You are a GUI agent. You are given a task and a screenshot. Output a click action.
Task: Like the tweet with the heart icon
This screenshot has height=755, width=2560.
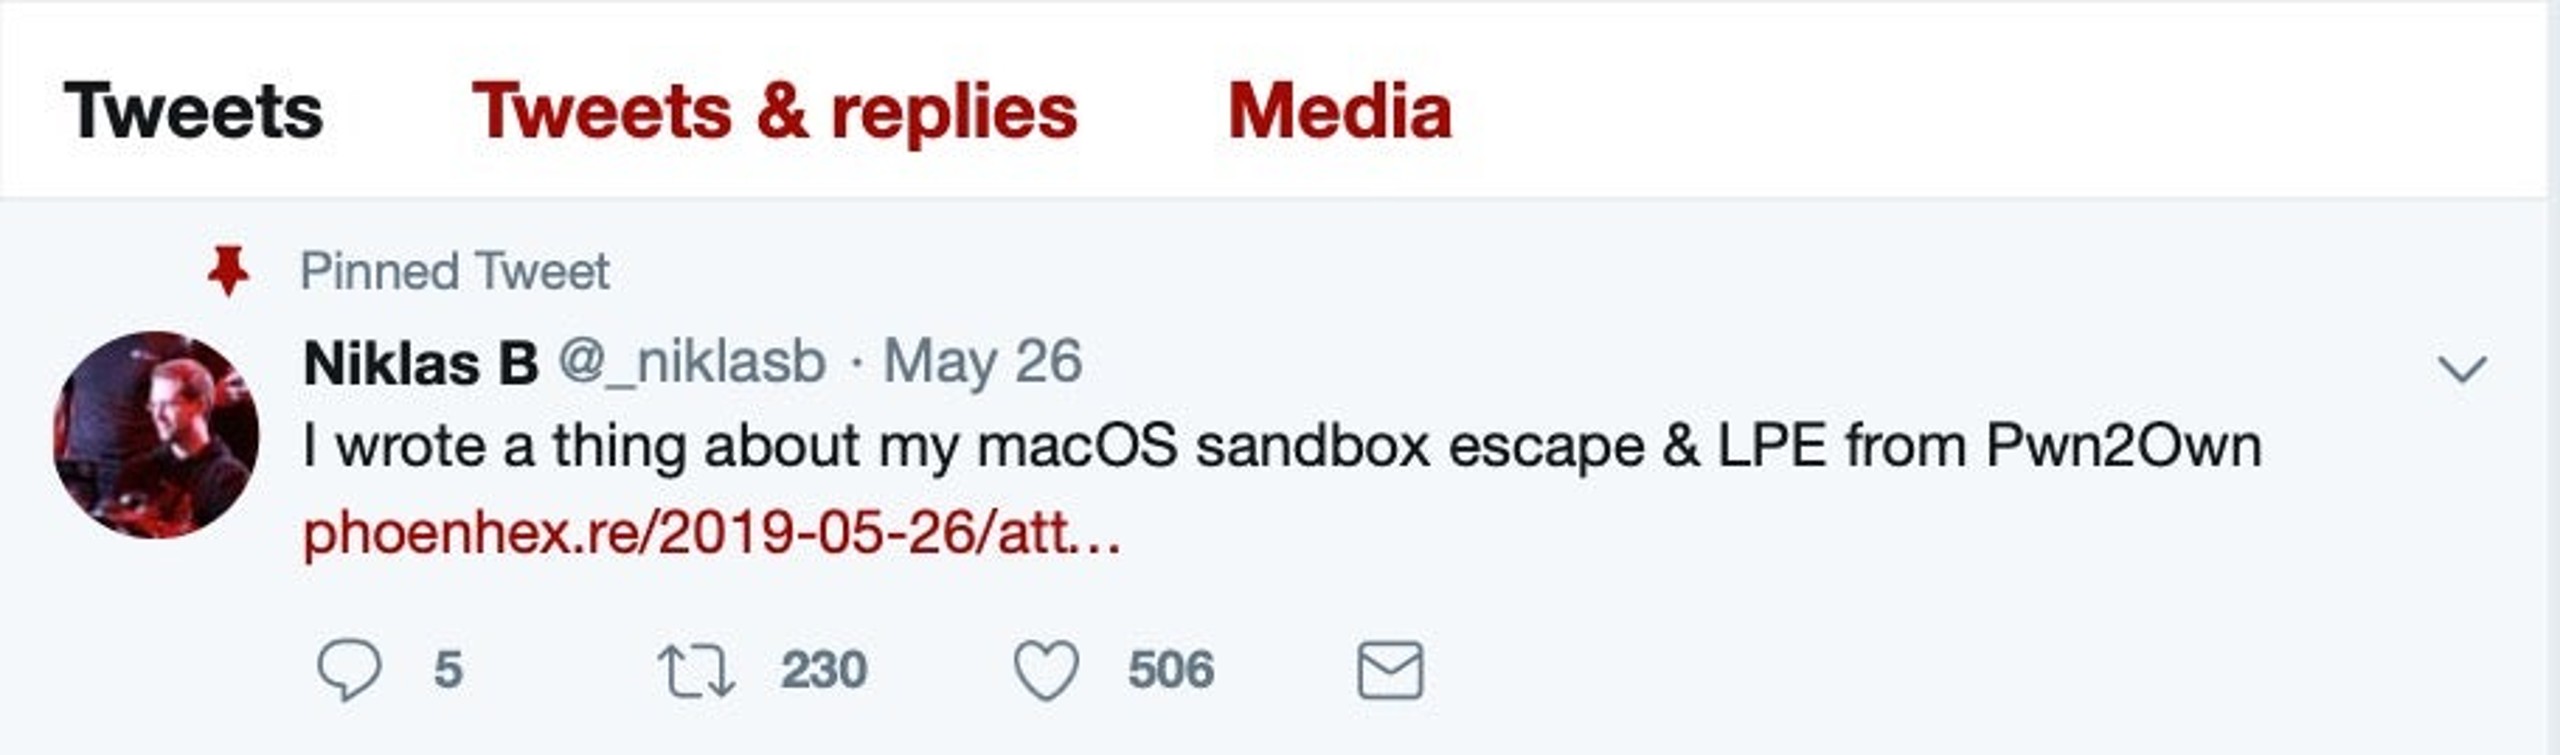pos(1046,669)
